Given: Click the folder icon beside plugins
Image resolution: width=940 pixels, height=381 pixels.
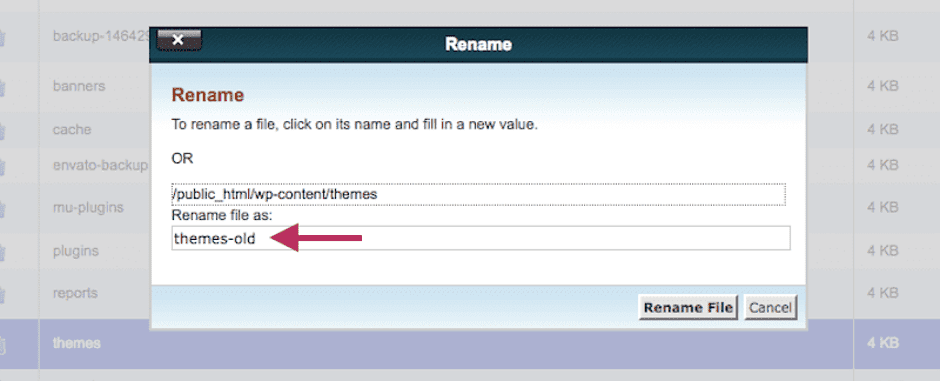Looking at the screenshot, I should [2, 252].
